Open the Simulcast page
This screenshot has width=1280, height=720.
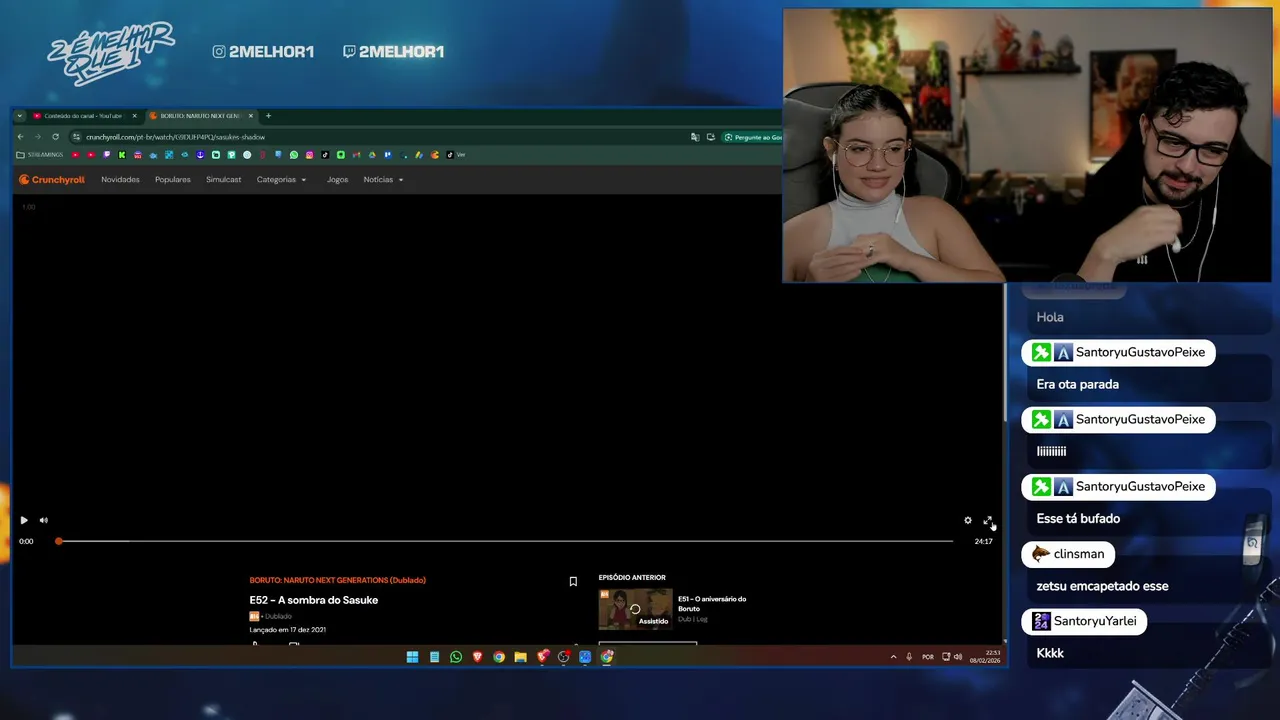coord(223,180)
